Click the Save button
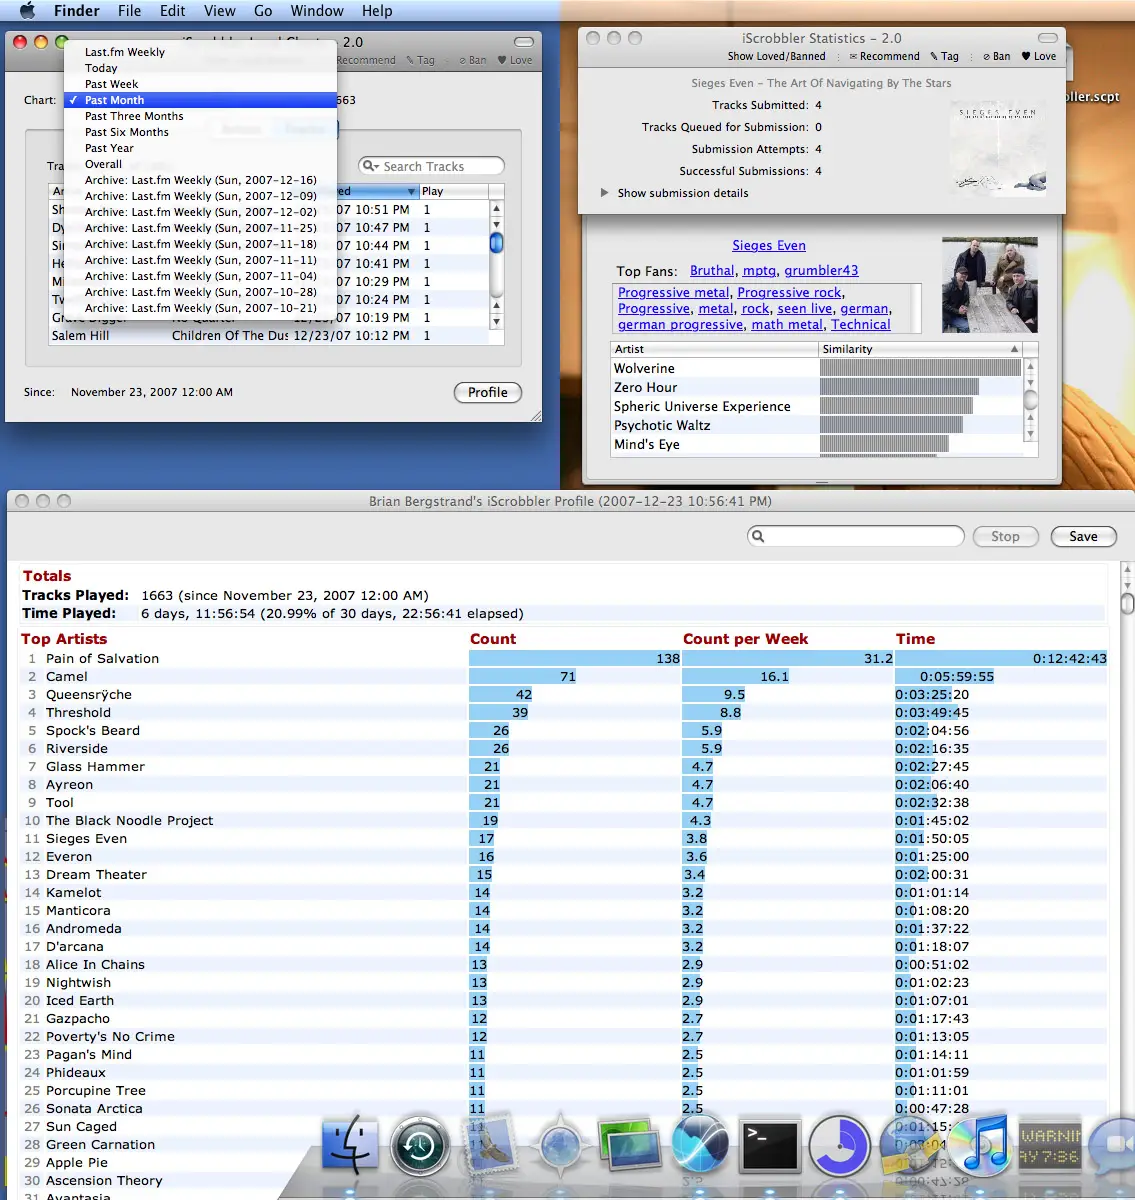 tap(1083, 537)
